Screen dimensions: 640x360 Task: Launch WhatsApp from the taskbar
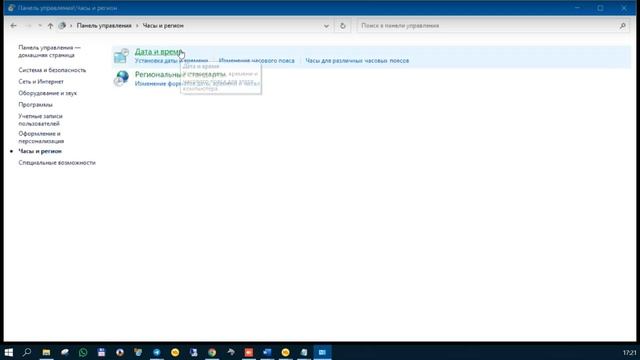pyautogui.click(x=83, y=352)
